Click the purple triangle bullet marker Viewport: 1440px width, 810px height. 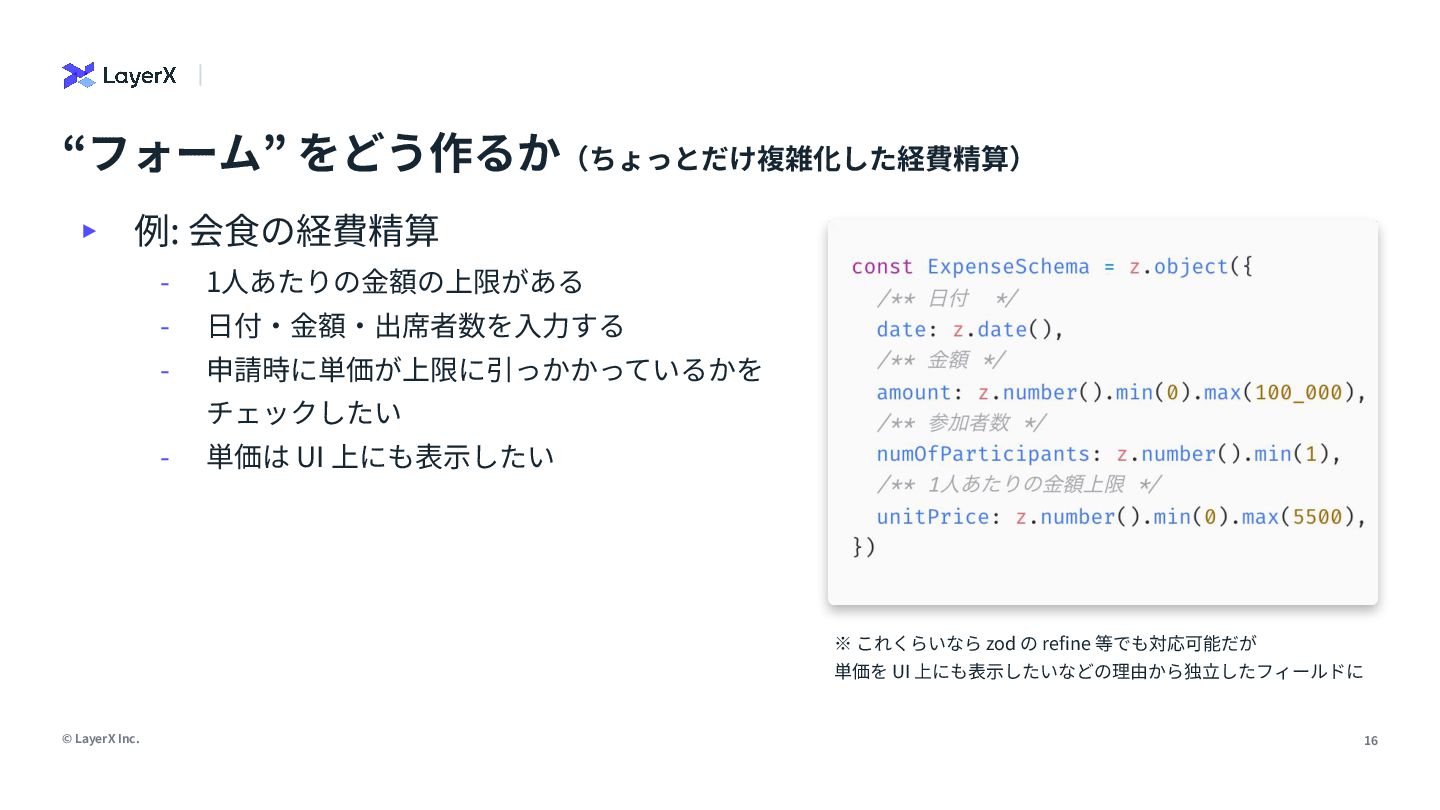(x=89, y=231)
